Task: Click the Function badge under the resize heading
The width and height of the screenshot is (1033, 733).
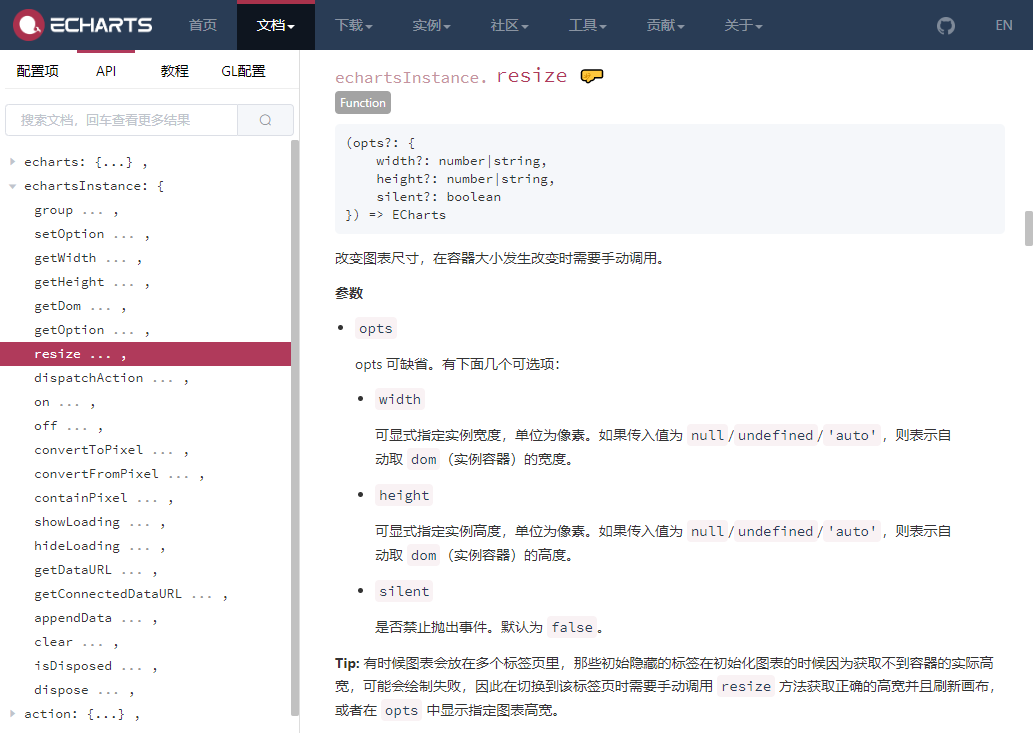Action: pyautogui.click(x=362, y=102)
